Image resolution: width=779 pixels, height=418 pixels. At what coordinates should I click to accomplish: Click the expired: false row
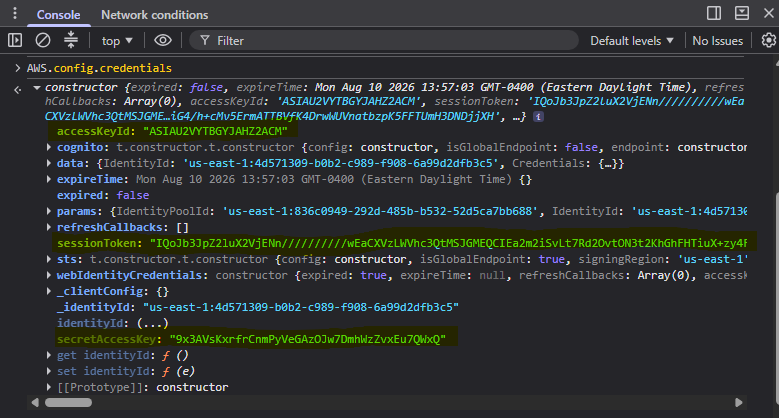103,195
